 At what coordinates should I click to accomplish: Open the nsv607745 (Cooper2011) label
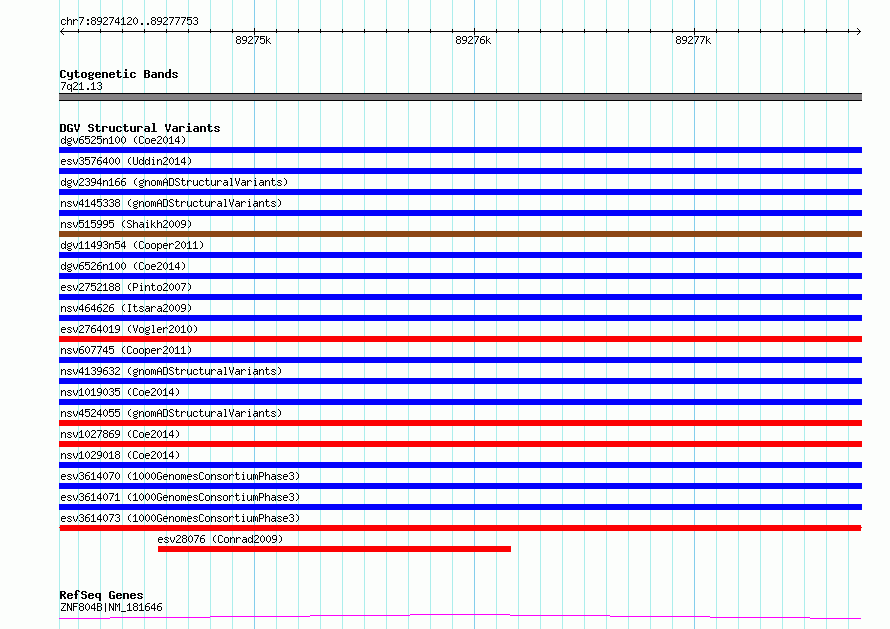click(x=126, y=350)
